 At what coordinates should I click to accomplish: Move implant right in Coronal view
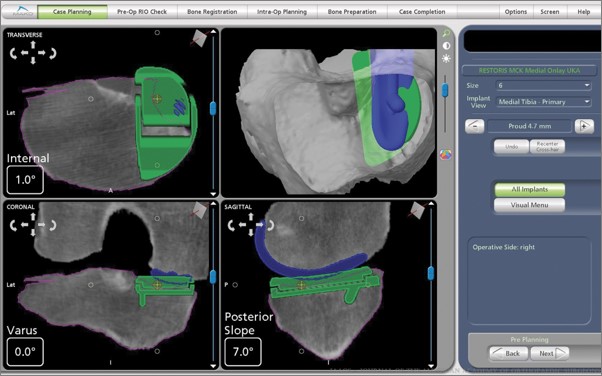[41, 225]
